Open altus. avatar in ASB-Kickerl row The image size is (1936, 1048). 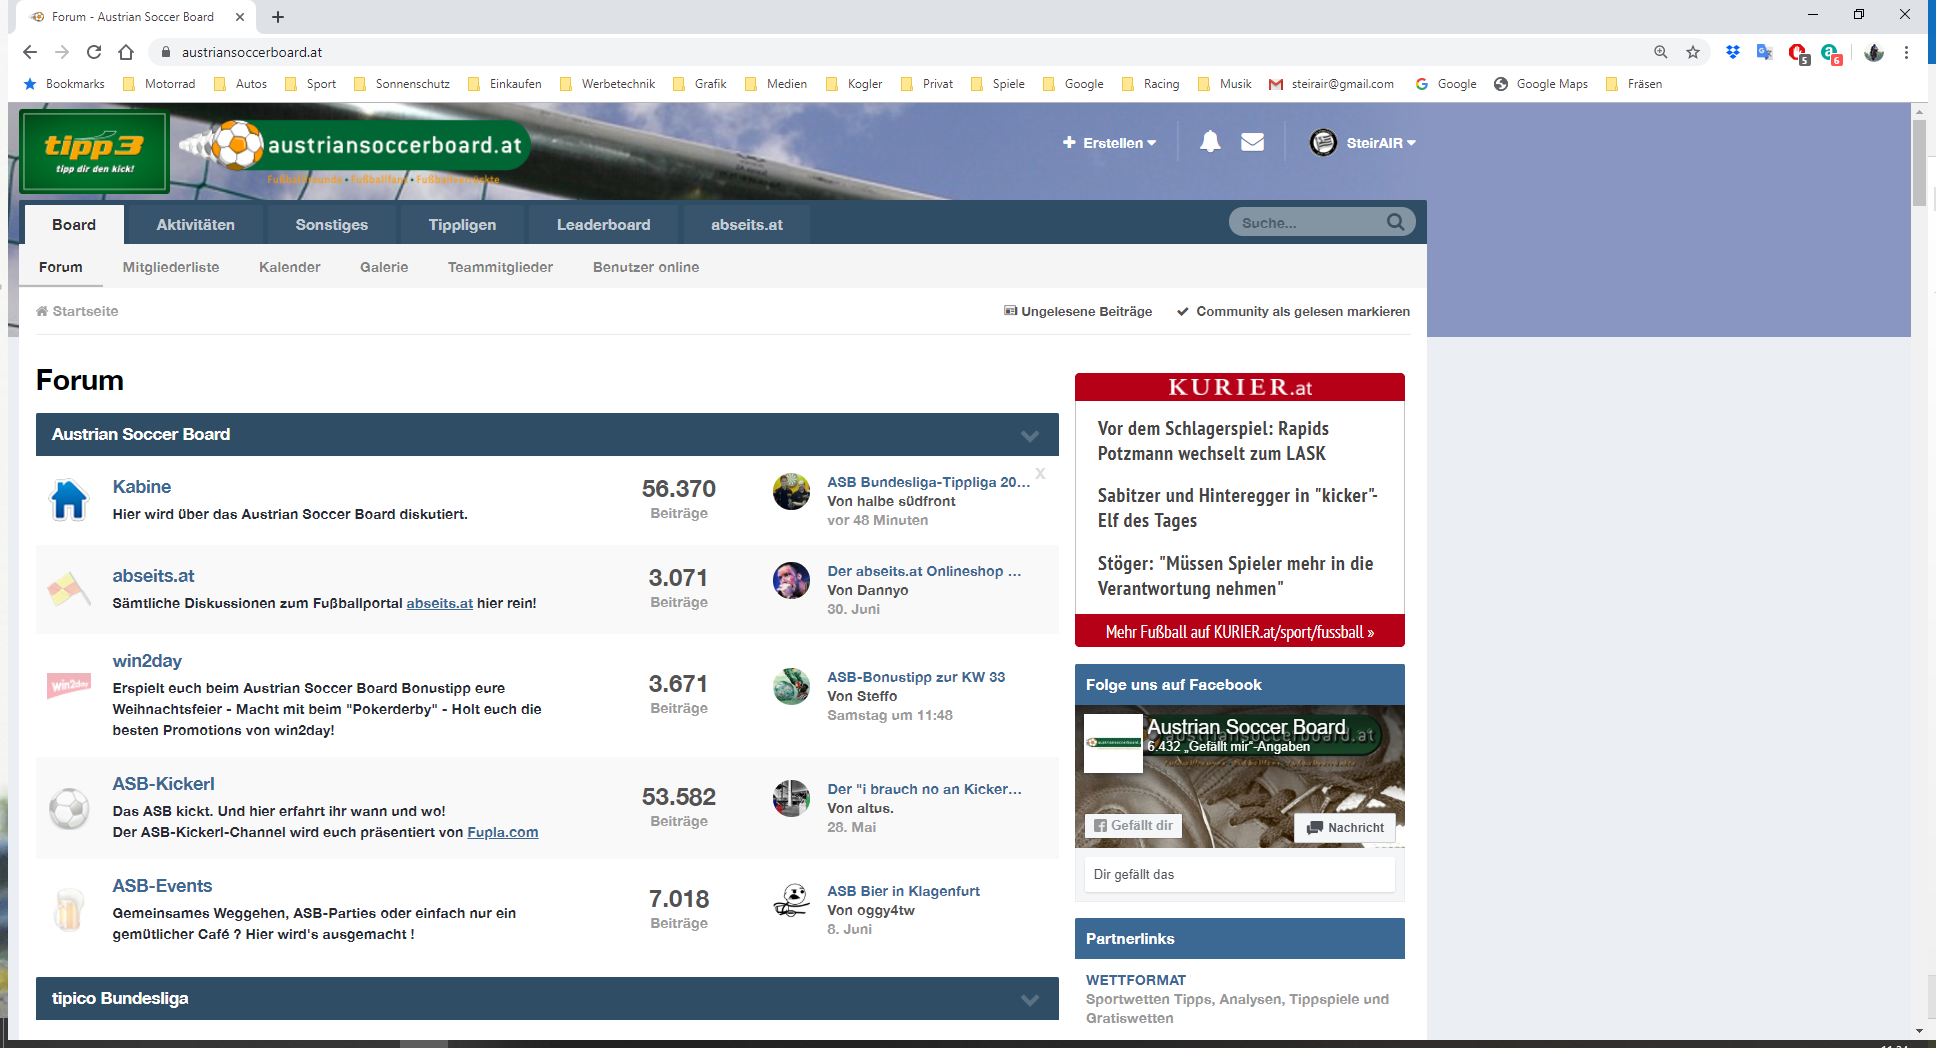tap(791, 798)
